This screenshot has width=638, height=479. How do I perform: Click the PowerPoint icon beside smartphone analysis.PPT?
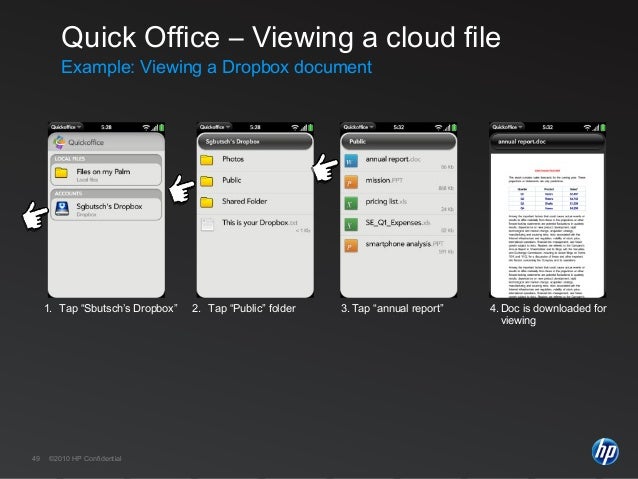350,245
